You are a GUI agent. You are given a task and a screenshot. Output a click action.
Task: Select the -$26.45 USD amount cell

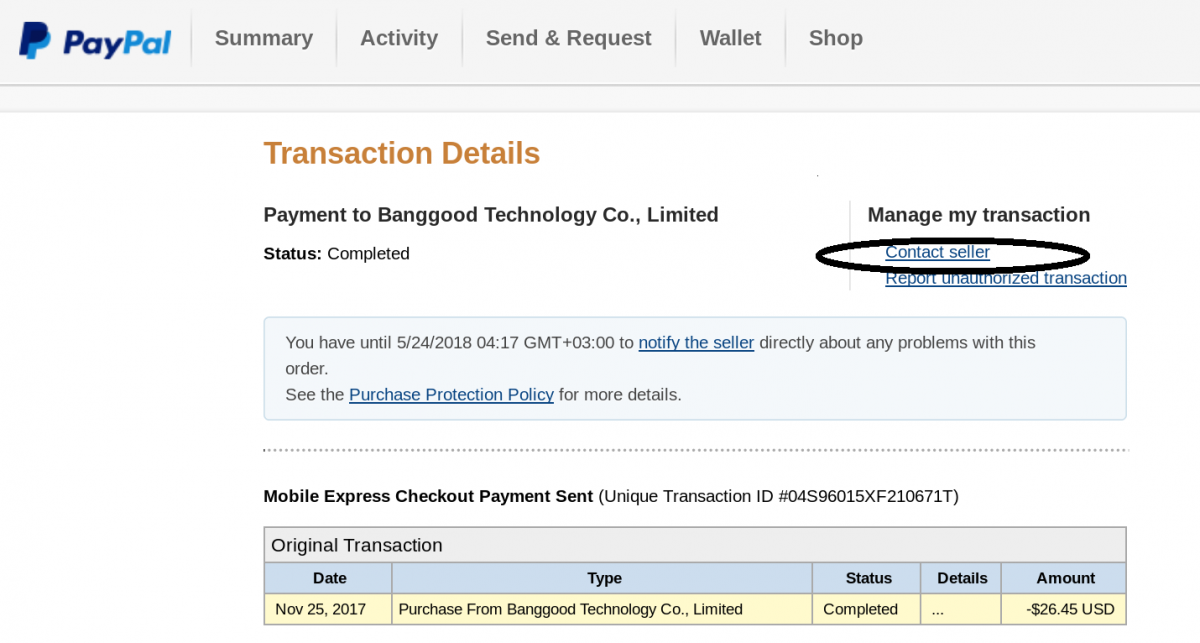[1064, 609]
